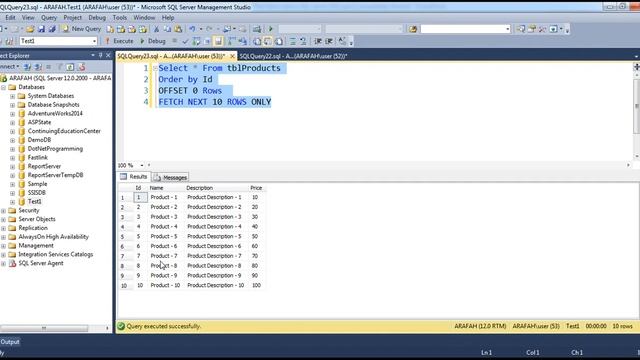Open Object Explorer window position dropdown arrow

(93, 55)
